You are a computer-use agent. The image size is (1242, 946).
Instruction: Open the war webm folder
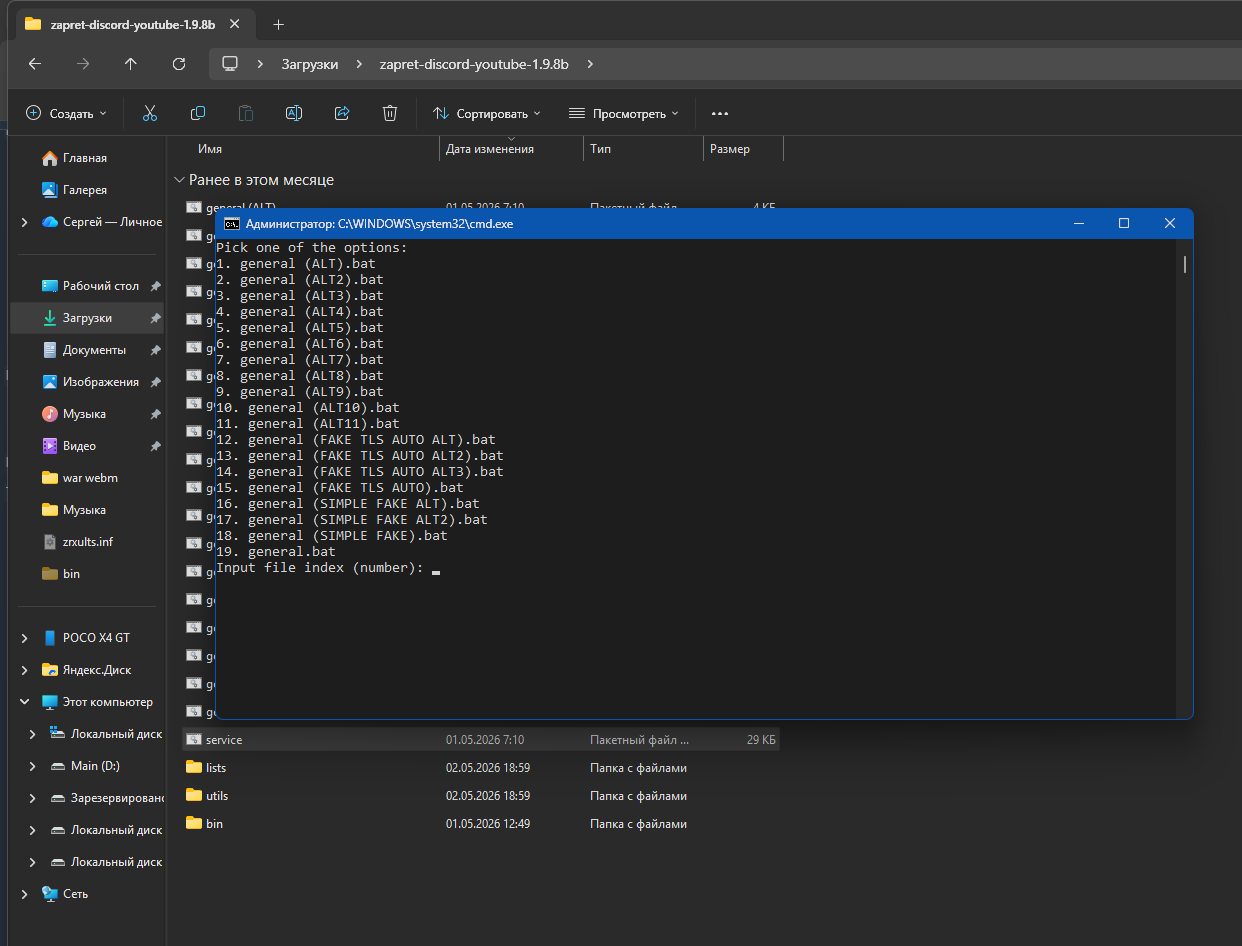(90, 478)
